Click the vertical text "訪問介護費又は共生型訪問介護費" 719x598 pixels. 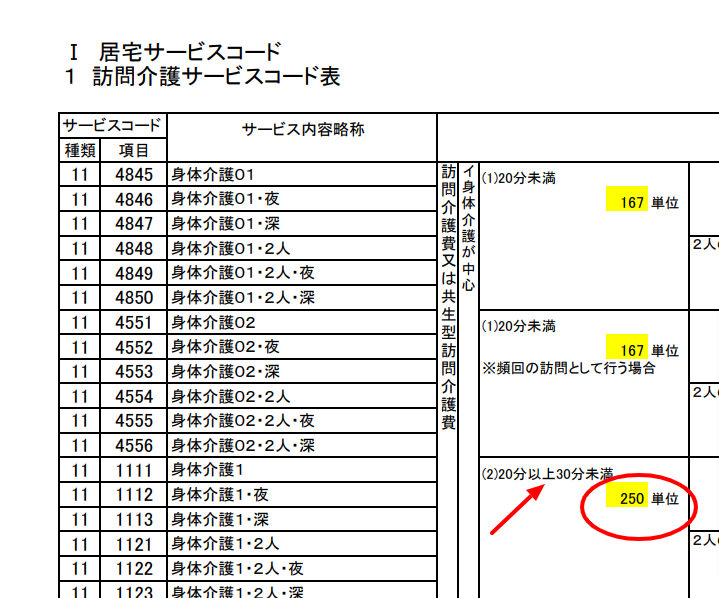click(x=448, y=295)
